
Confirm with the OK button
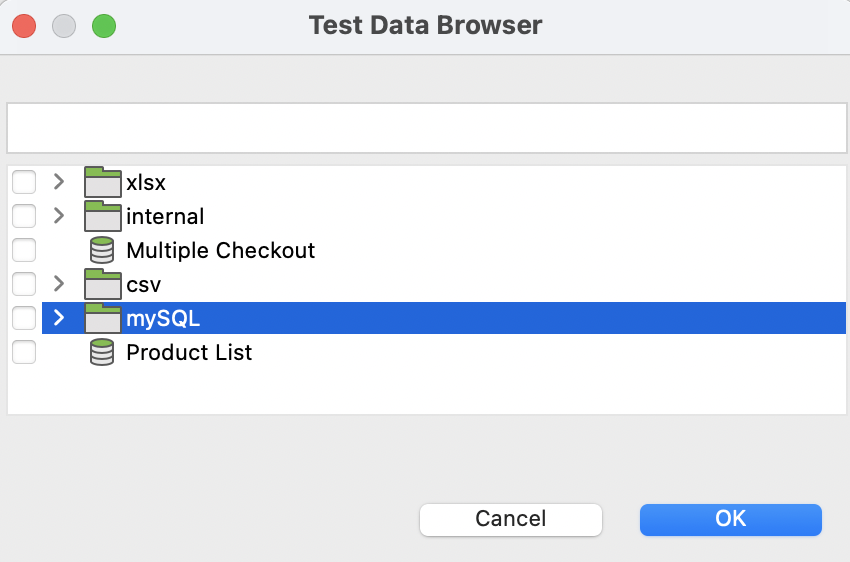[730, 519]
